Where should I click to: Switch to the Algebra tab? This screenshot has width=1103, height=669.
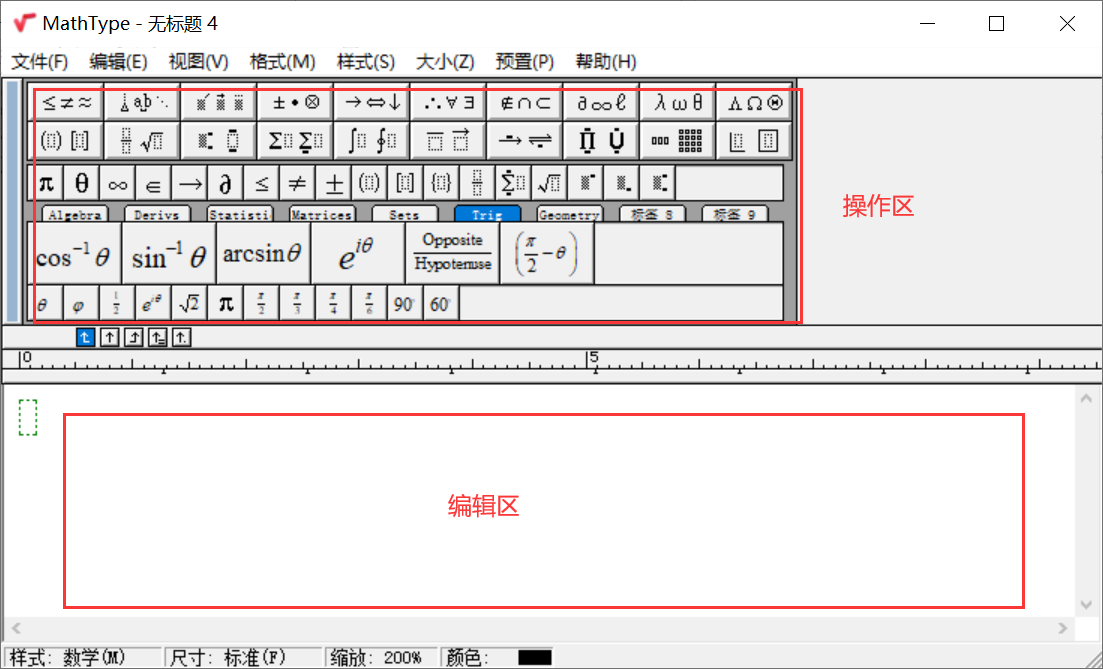[x=75, y=215]
